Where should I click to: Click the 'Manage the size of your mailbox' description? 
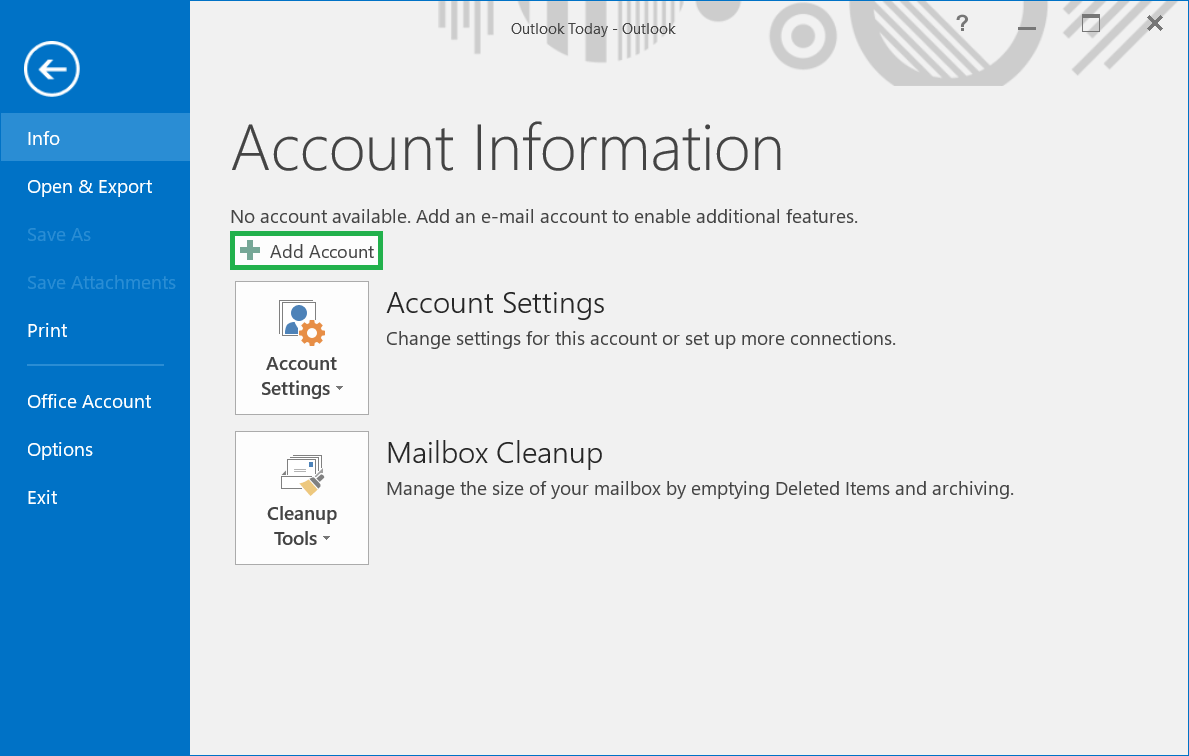700,489
